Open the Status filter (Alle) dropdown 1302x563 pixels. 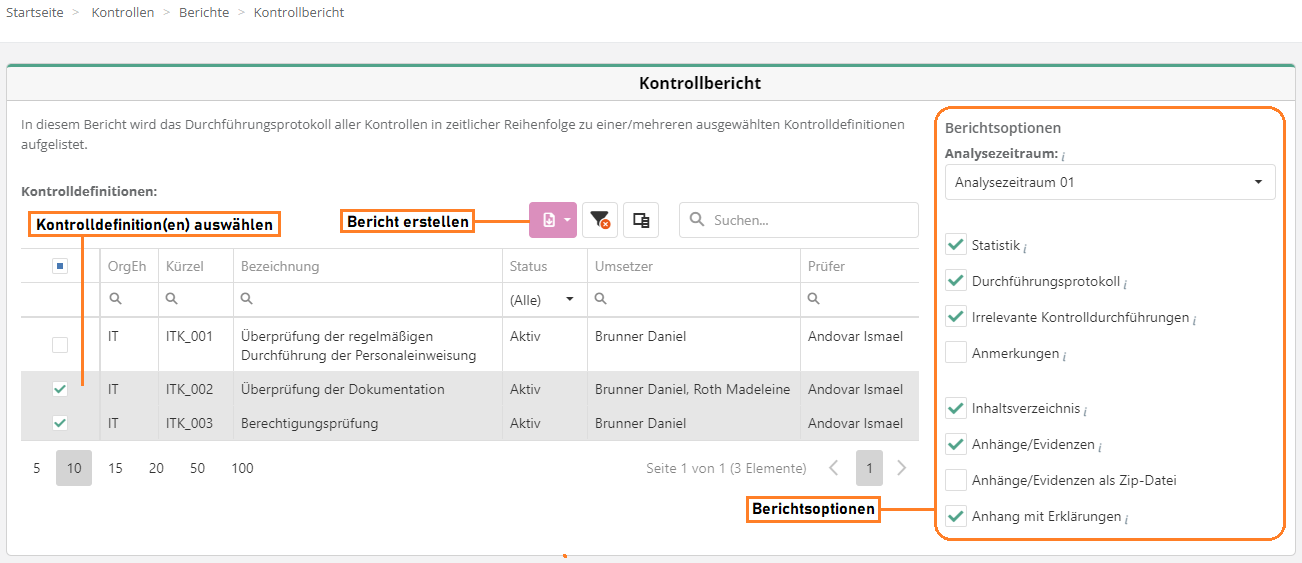tap(543, 299)
